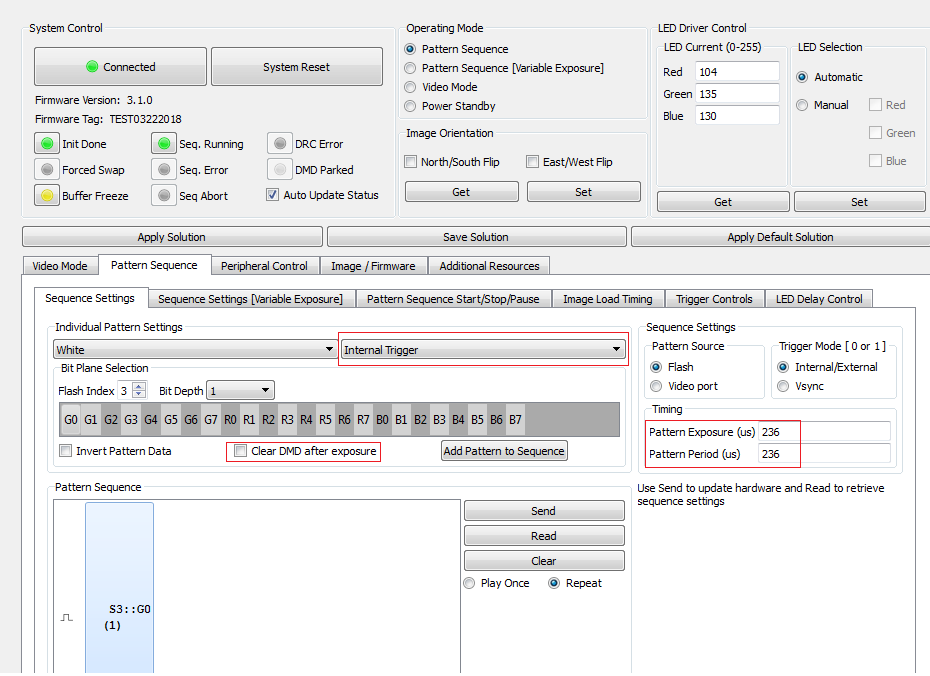The image size is (930, 676).
Task: Open the Trigger Controls tab
Action: coord(714,299)
